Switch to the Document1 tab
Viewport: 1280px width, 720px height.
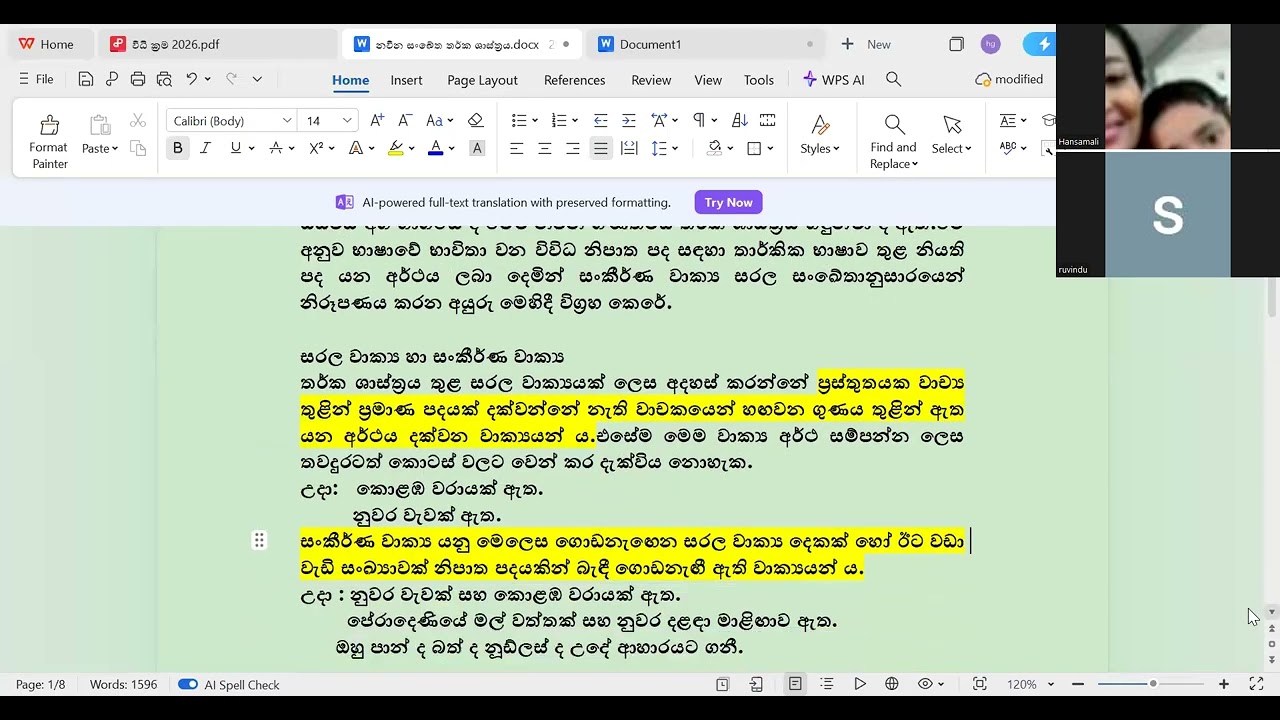tap(708, 44)
